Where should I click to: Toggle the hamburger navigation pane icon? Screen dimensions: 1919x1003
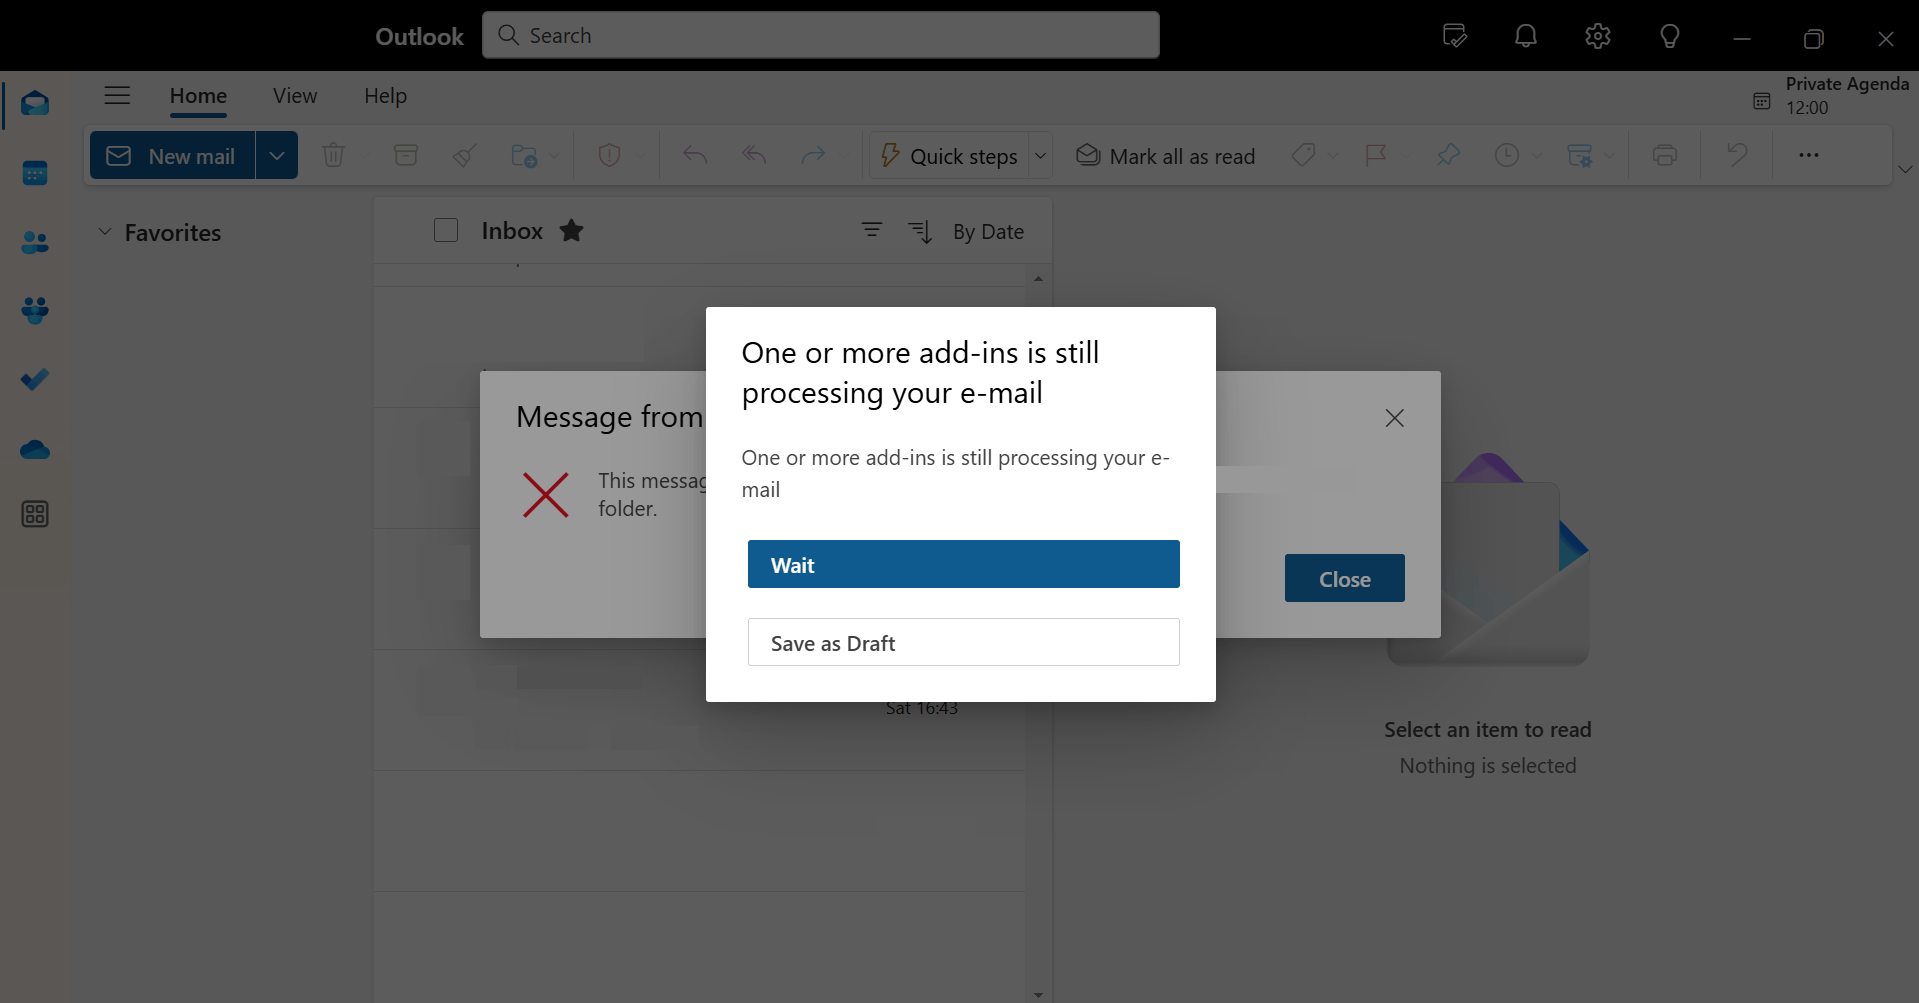pos(117,96)
